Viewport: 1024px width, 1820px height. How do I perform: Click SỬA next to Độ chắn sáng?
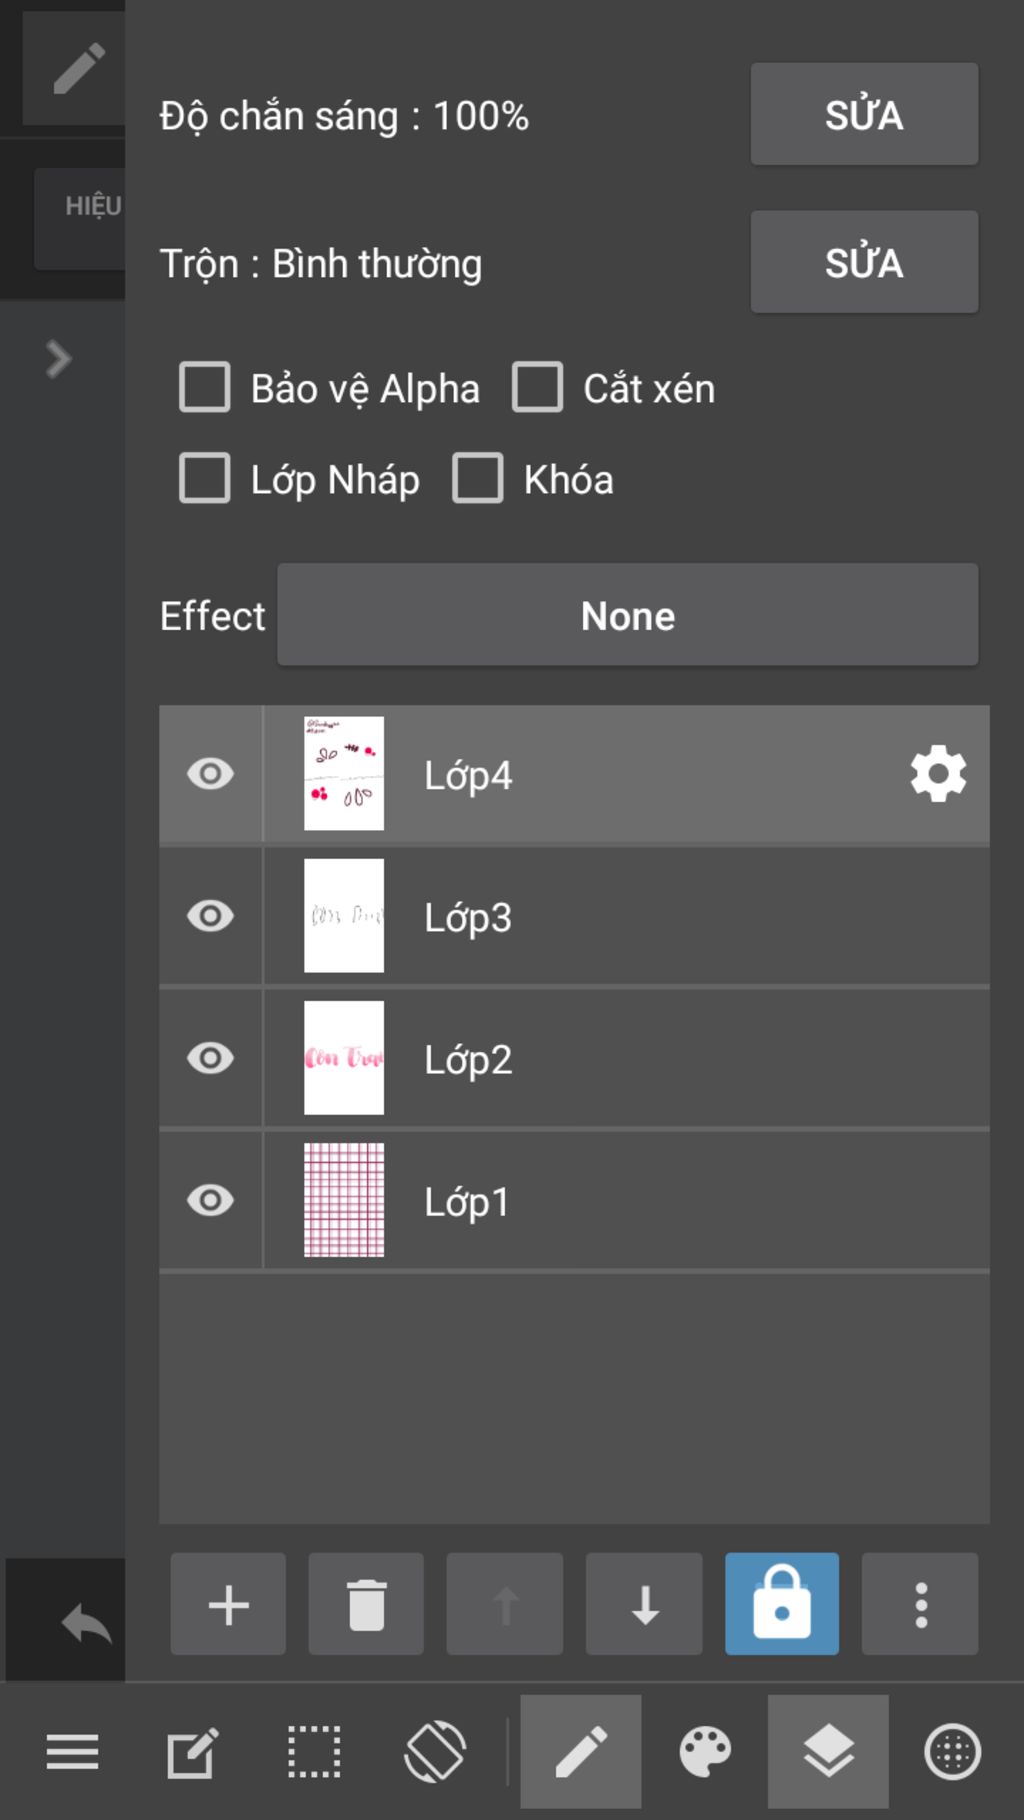864,114
